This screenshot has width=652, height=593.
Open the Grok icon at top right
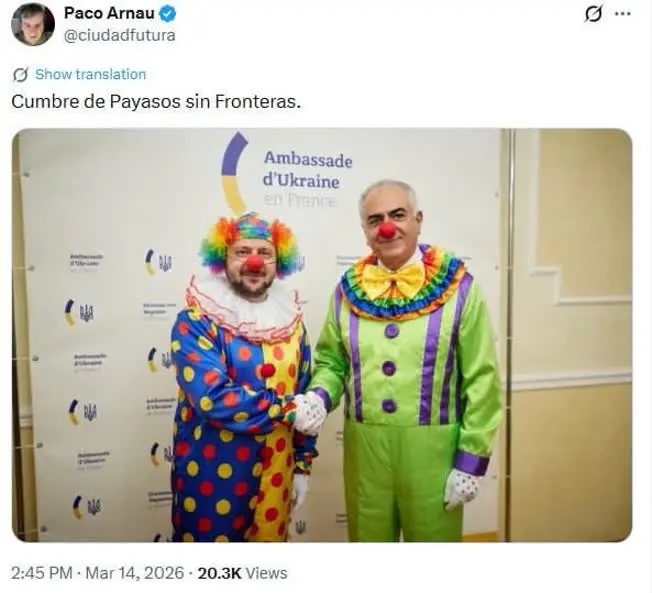pyautogui.click(x=593, y=14)
